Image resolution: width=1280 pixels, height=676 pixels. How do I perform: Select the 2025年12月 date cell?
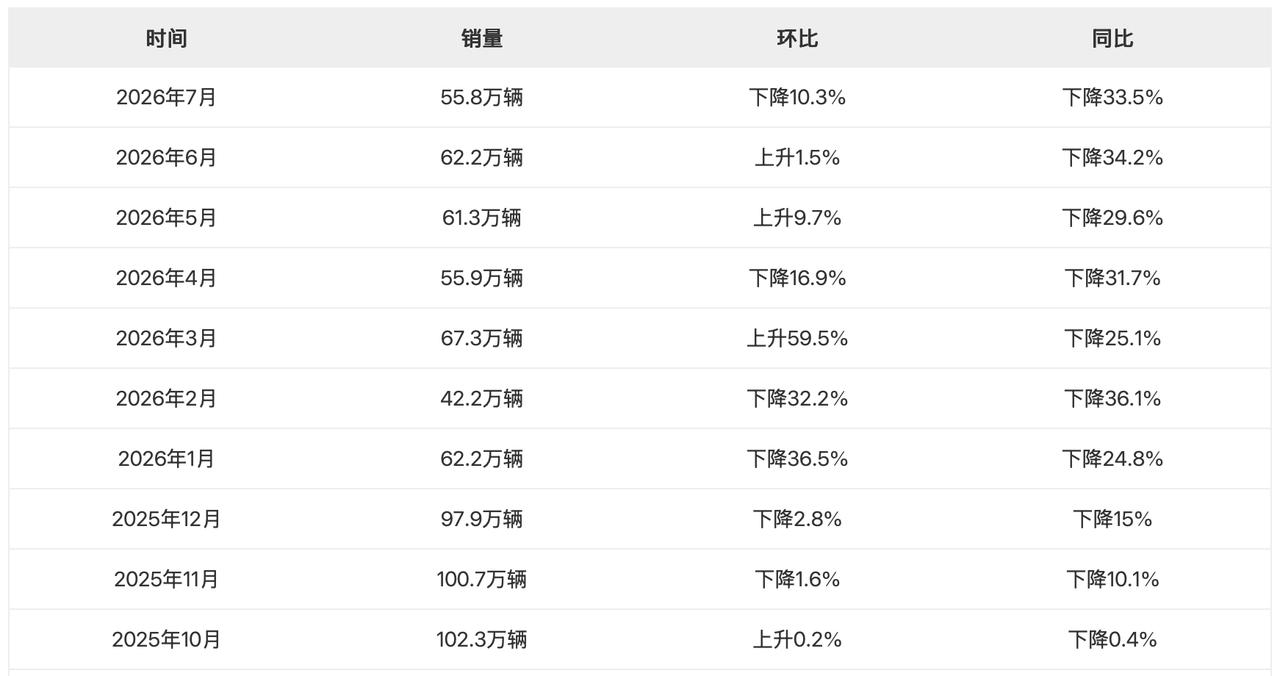(166, 519)
